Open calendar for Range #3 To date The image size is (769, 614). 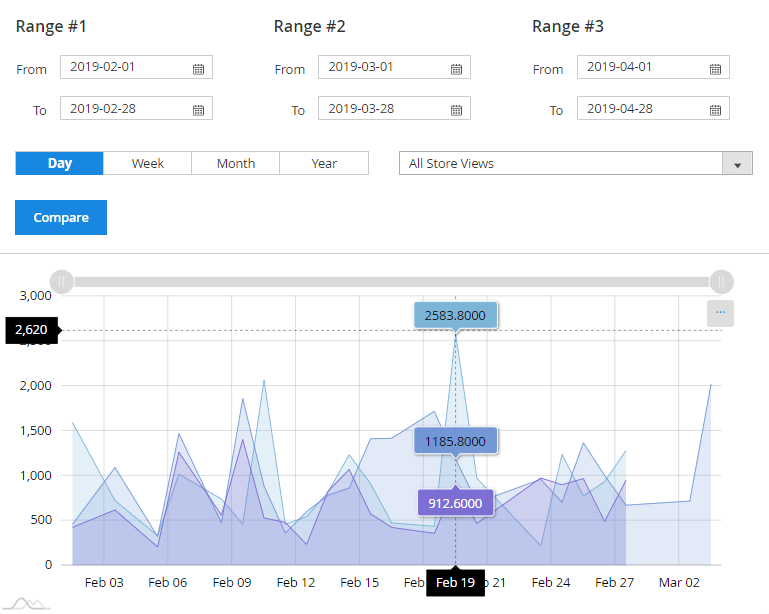(715, 109)
